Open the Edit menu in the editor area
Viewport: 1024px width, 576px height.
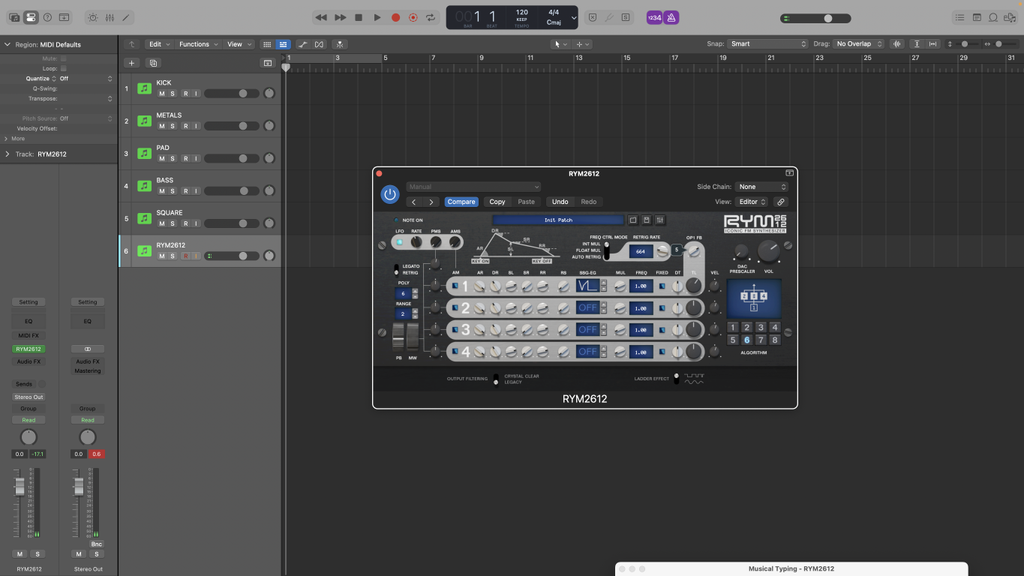158,44
